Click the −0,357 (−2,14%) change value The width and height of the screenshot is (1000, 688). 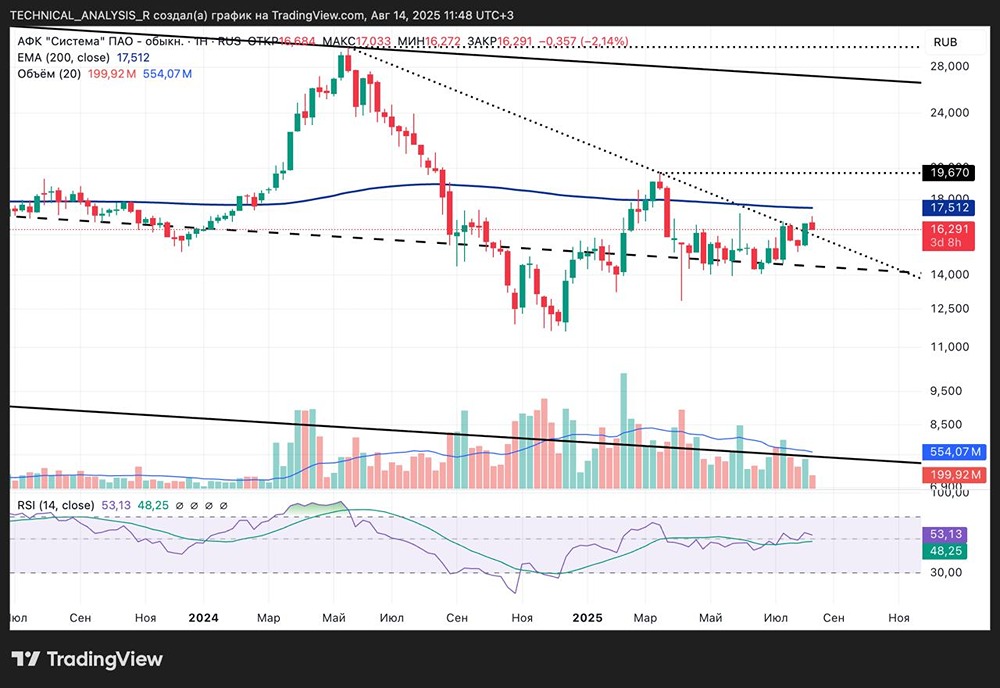584,41
